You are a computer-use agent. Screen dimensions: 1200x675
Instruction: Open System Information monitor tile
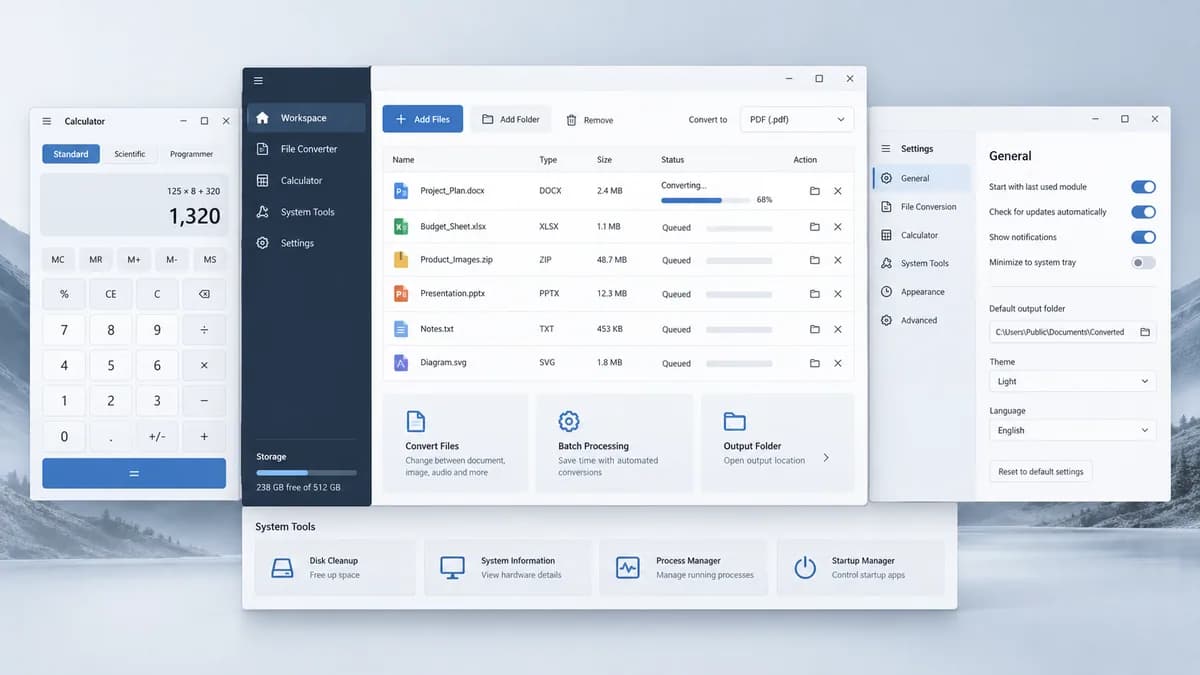click(x=509, y=568)
